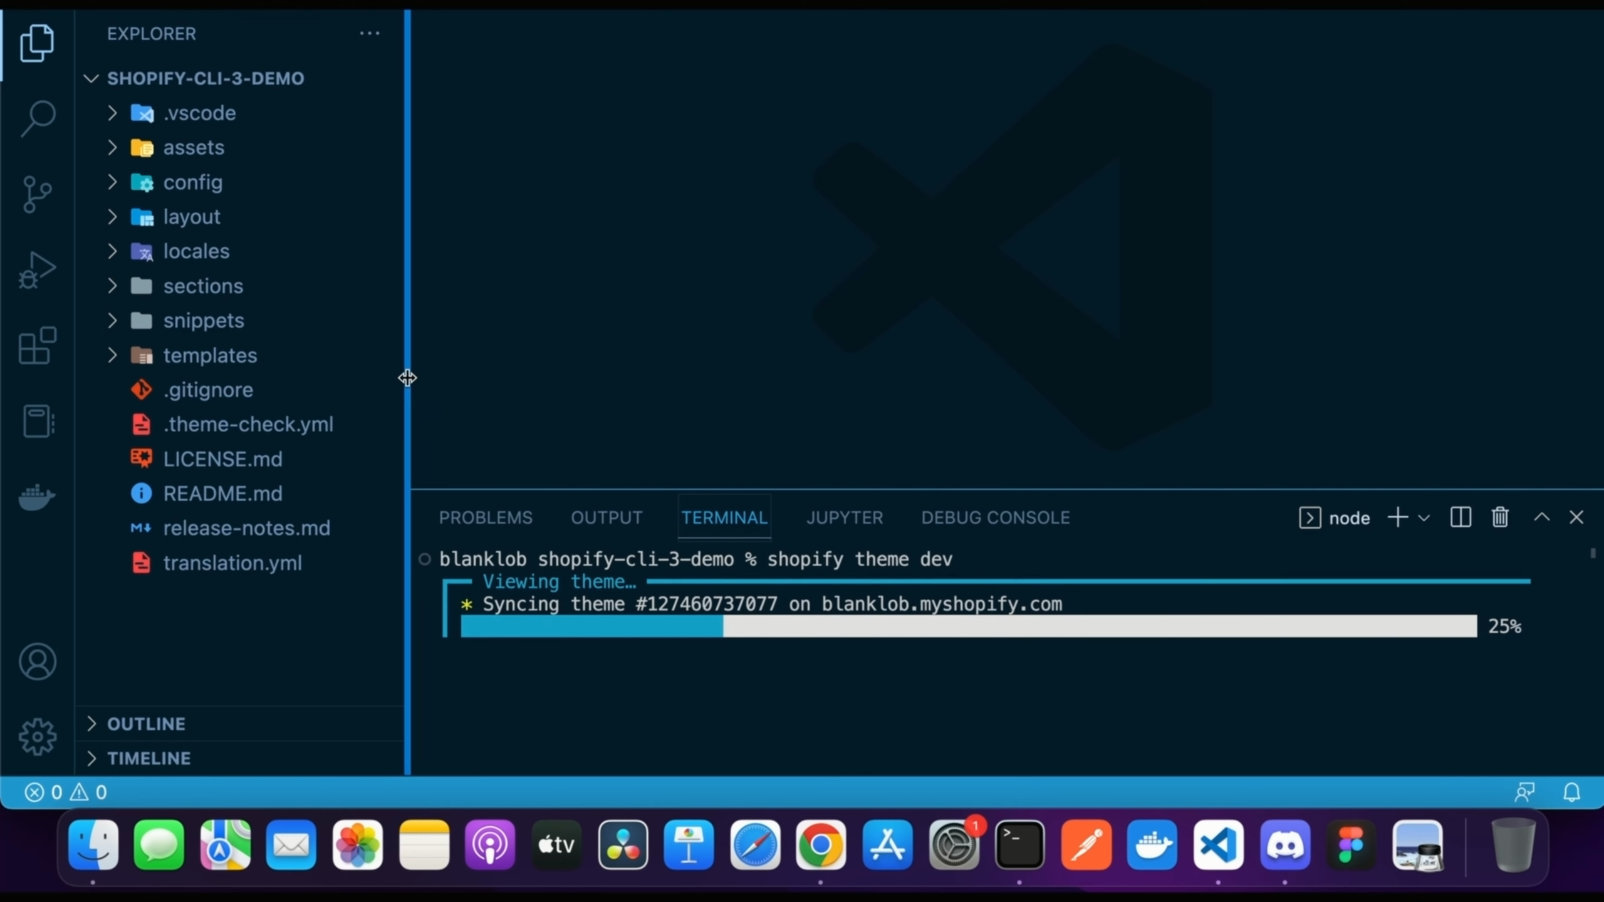Open the notebook icon in activity bar

pyautogui.click(x=37, y=421)
